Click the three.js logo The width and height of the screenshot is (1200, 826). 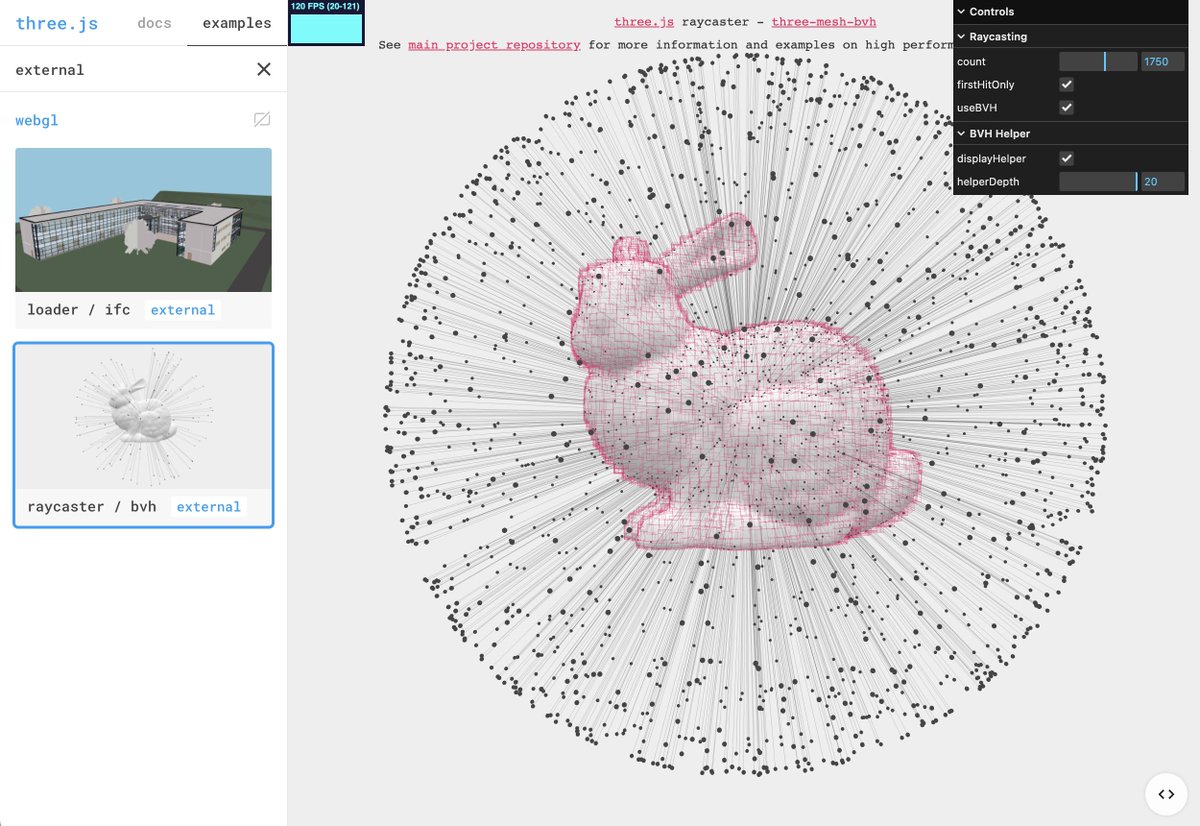[57, 23]
